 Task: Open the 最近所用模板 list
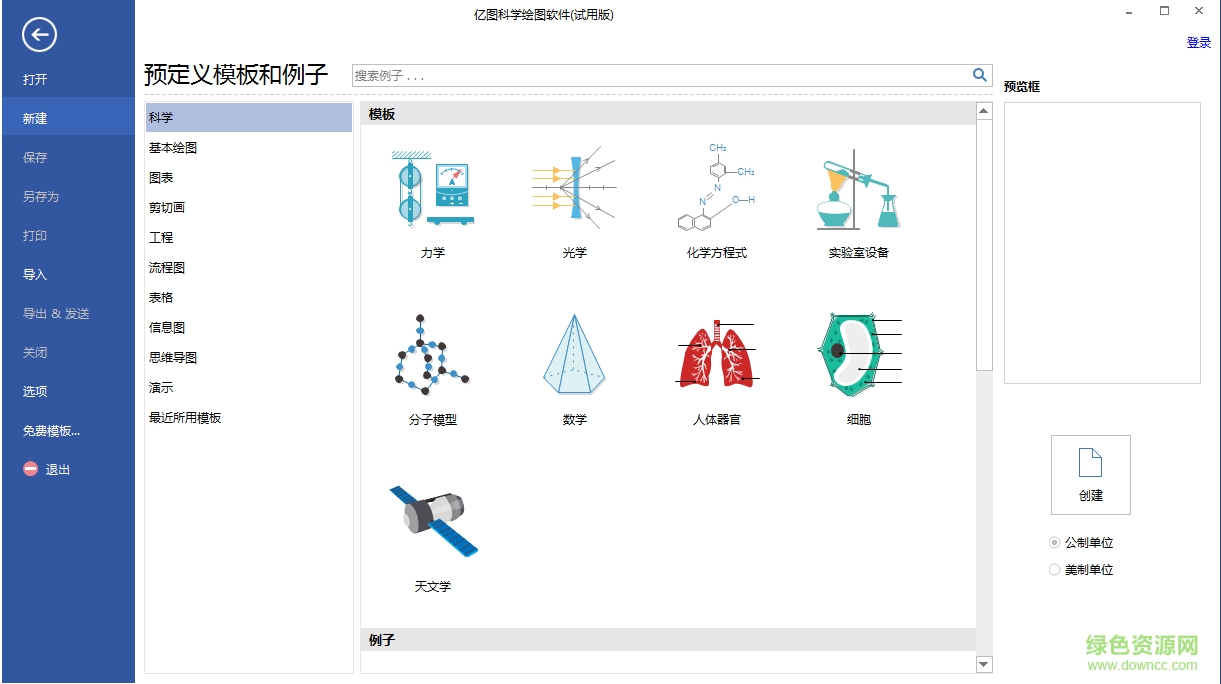[x=185, y=417]
